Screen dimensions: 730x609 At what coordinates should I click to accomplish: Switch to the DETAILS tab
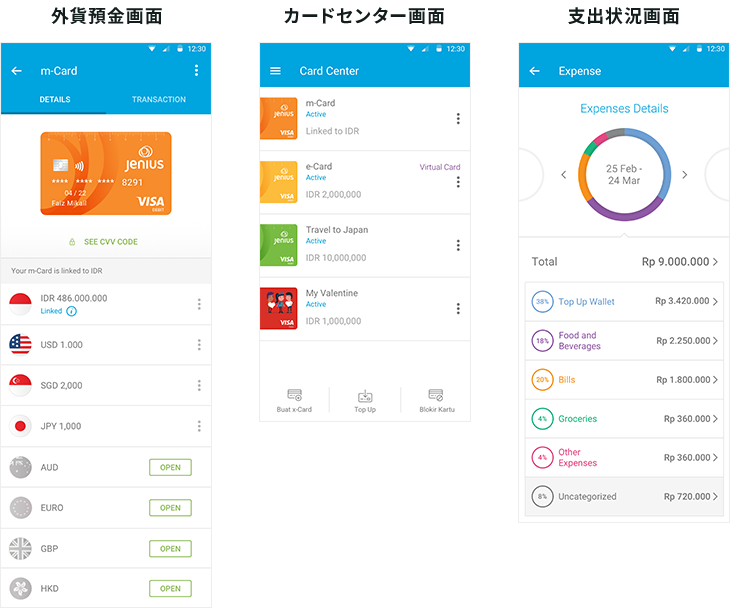[54, 100]
